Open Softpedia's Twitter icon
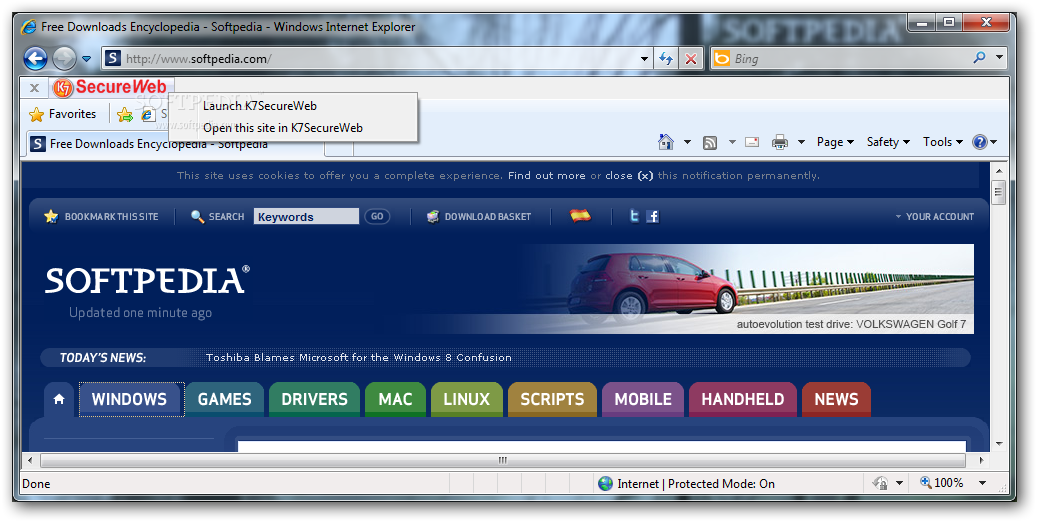Screen dimensions: 1037x522 [x=634, y=216]
